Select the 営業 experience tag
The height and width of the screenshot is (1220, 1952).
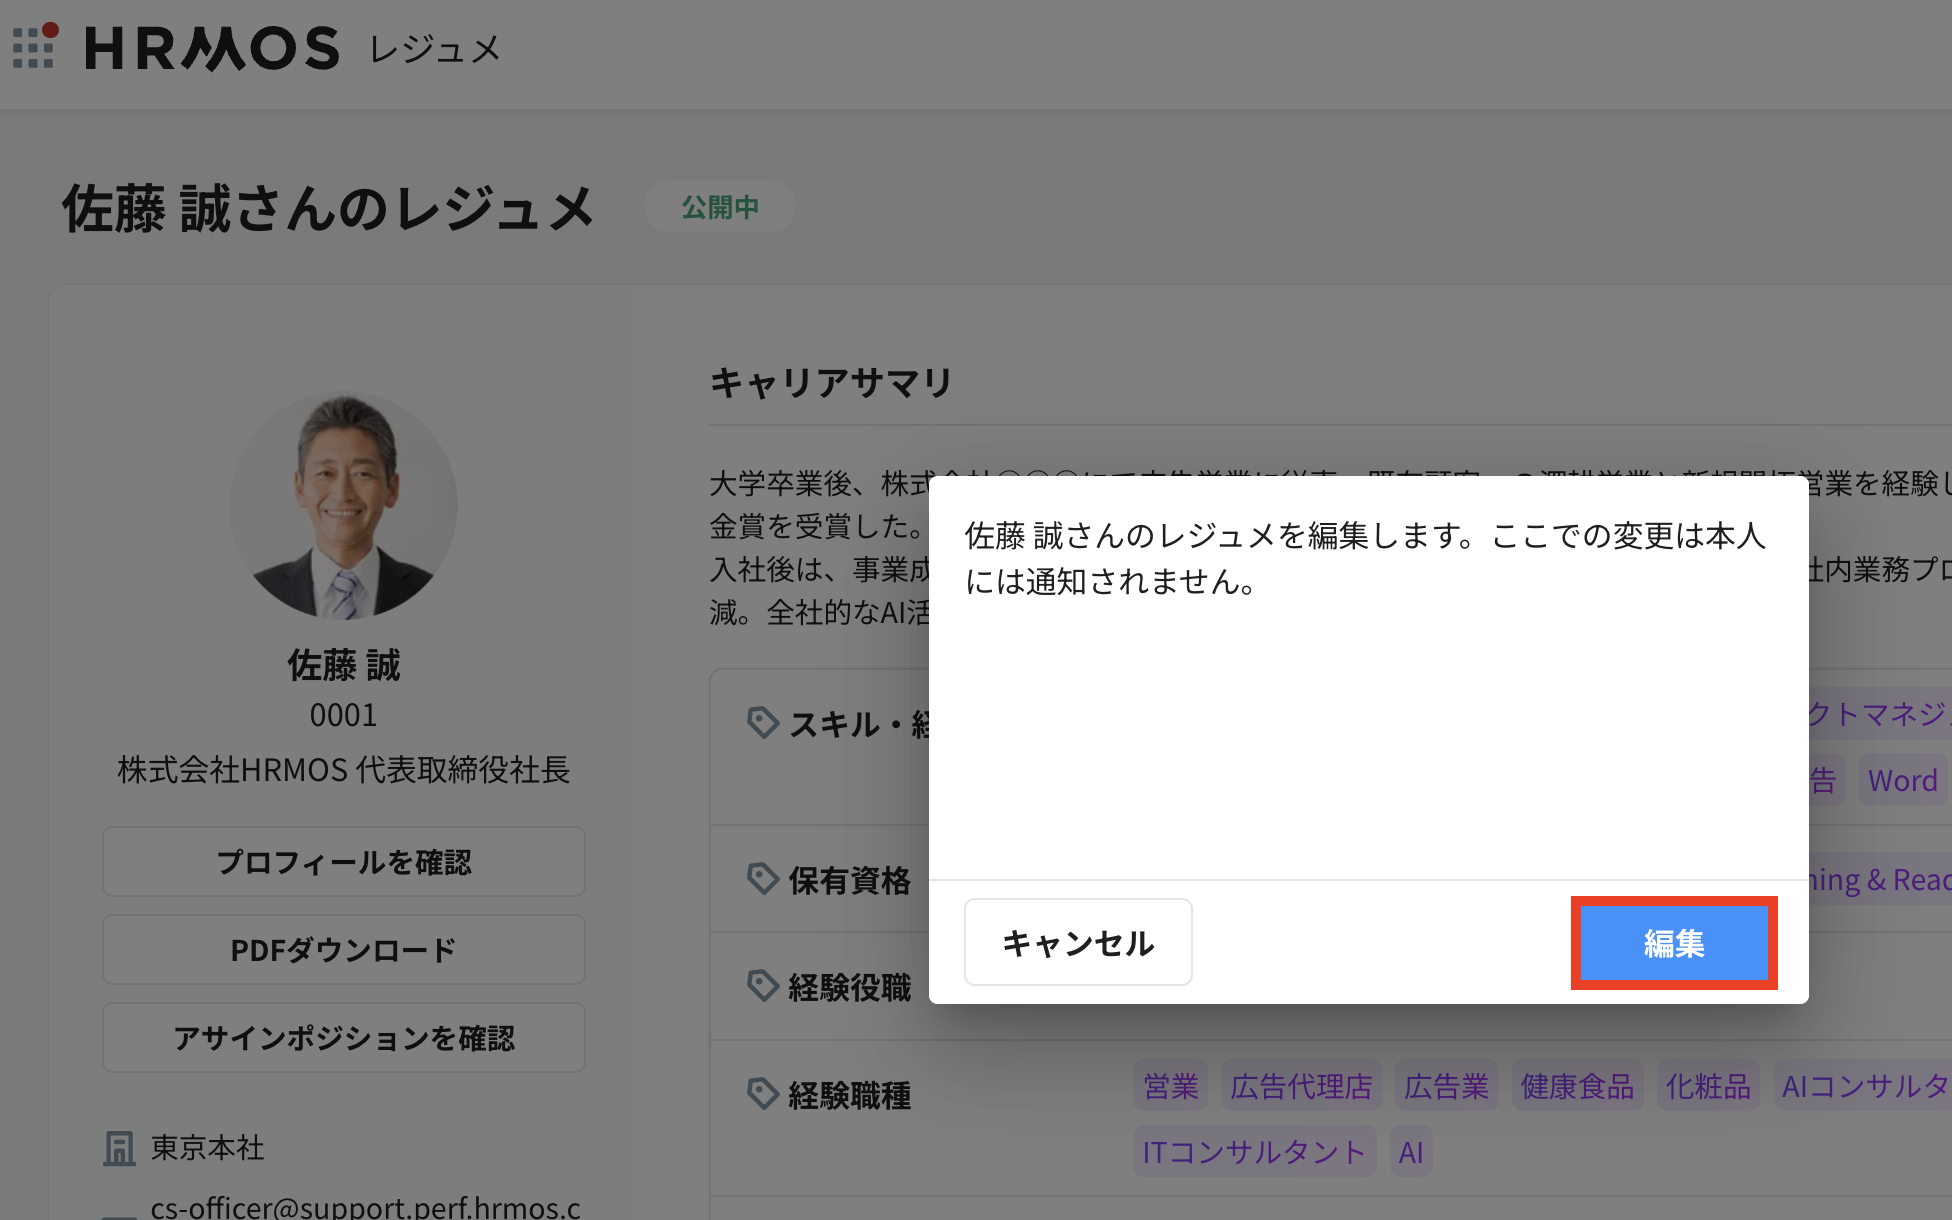(1169, 1085)
